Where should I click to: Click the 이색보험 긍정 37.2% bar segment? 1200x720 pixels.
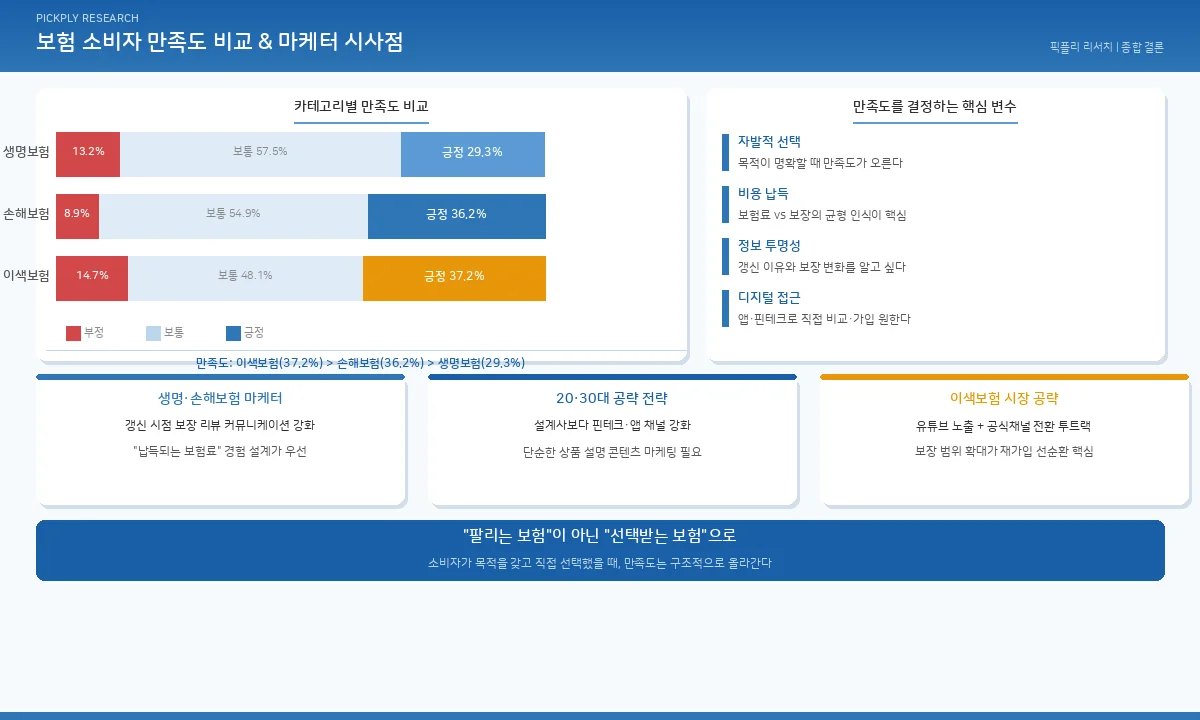click(452, 278)
